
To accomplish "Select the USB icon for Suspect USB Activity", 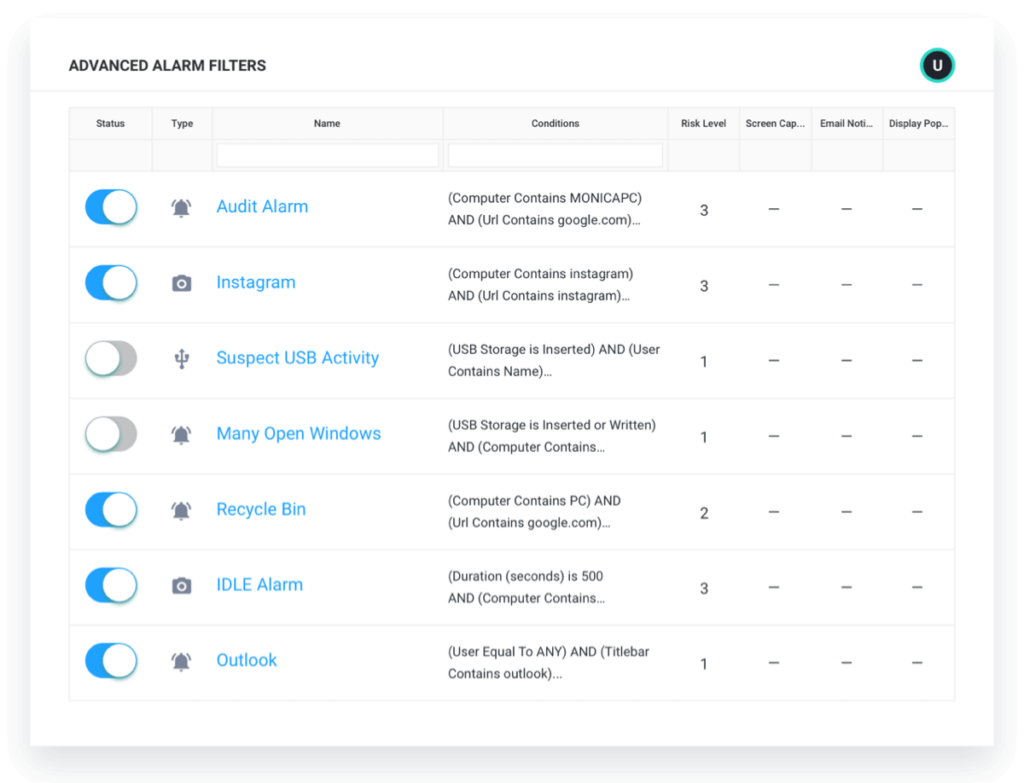I will click(181, 358).
